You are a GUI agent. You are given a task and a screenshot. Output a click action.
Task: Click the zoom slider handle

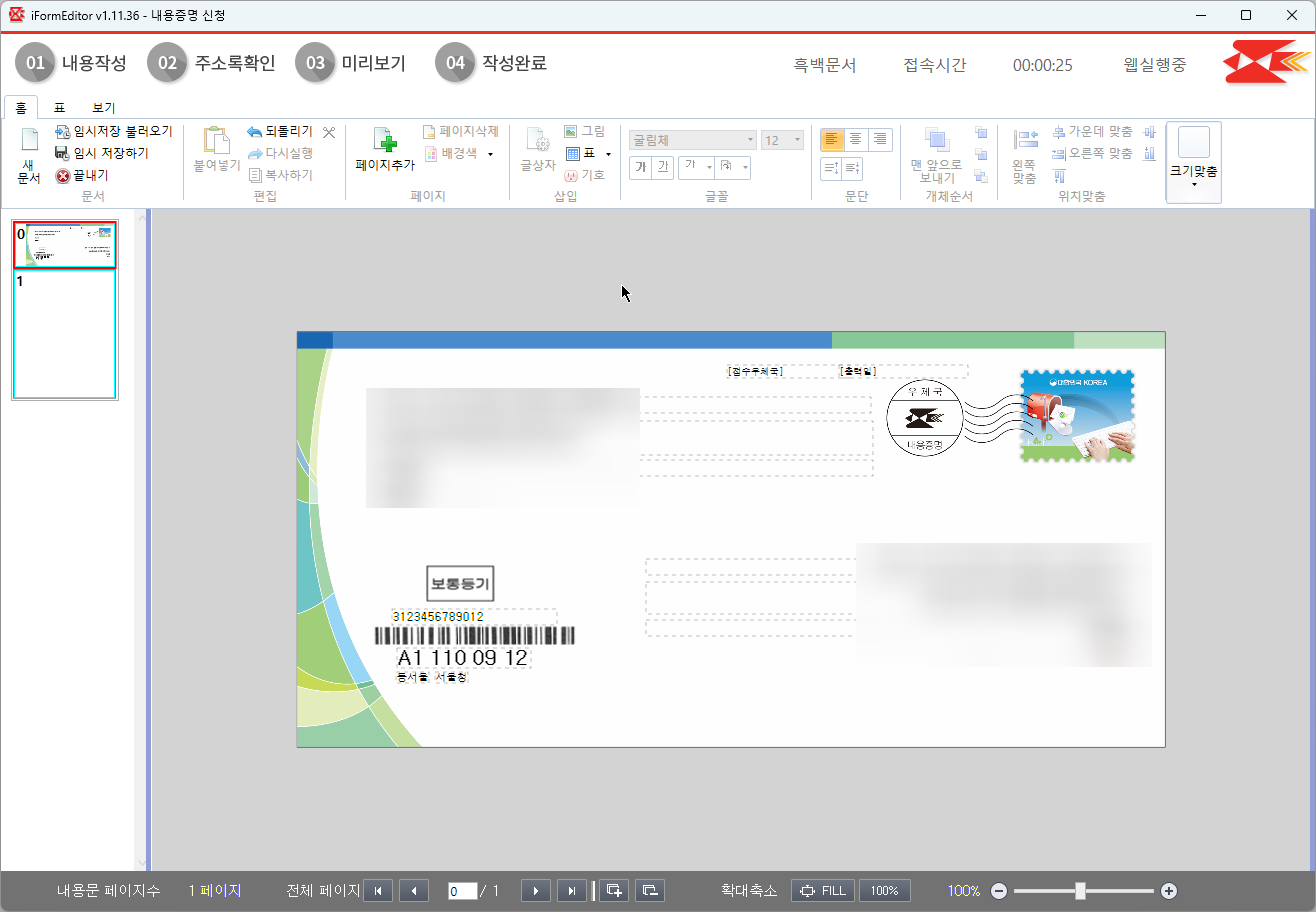1080,890
